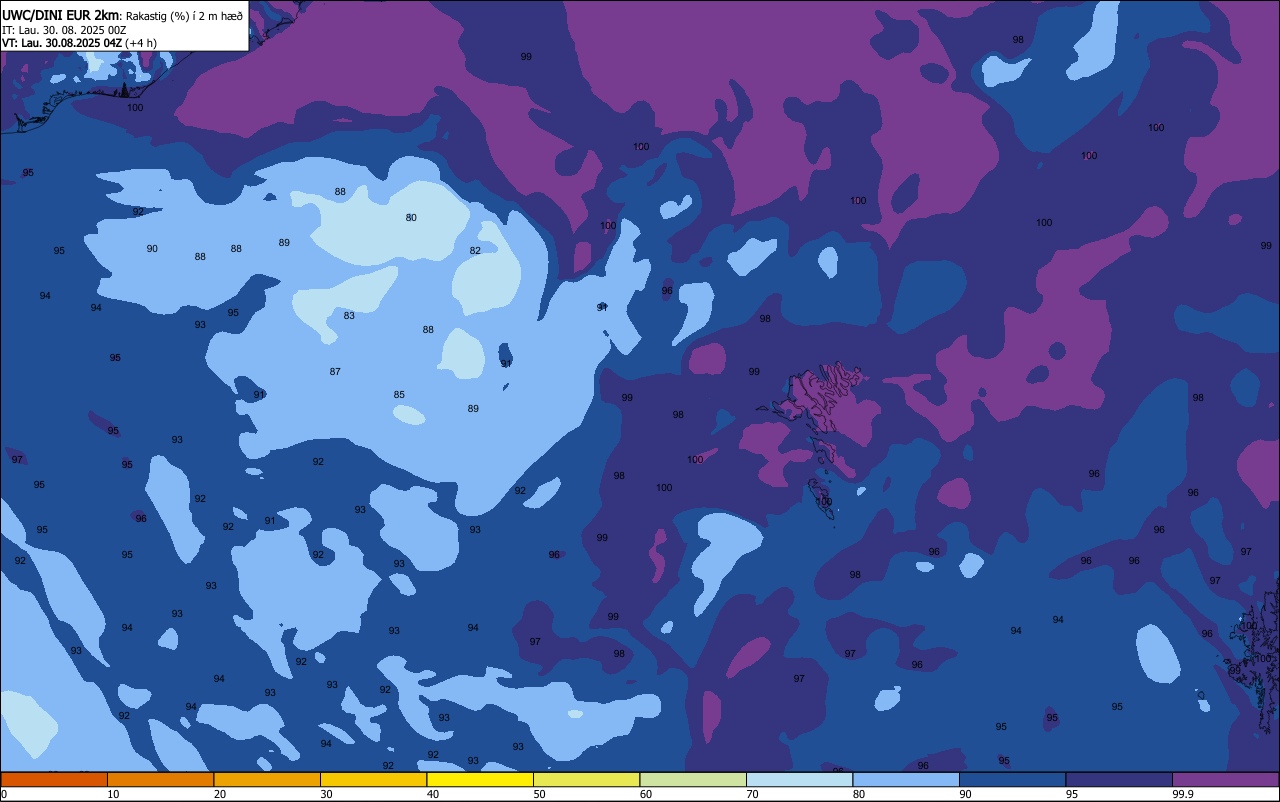This screenshot has height=802, width=1280.
Task: Select the purple legend swatch above 99.9
Action: click(x=1226, y=779)
